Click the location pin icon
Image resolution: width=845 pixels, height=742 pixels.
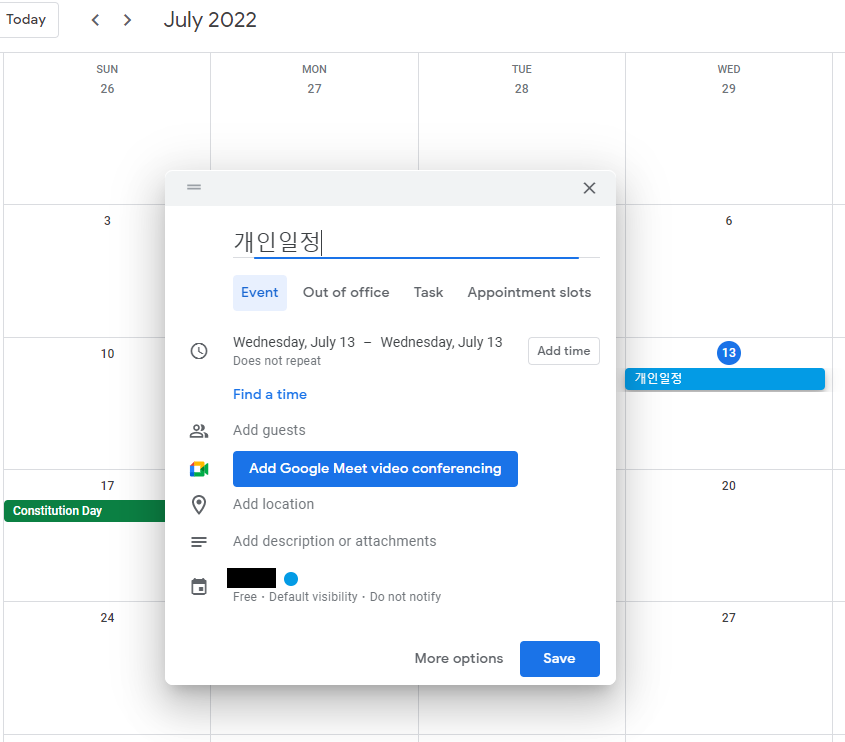point(199,504)
